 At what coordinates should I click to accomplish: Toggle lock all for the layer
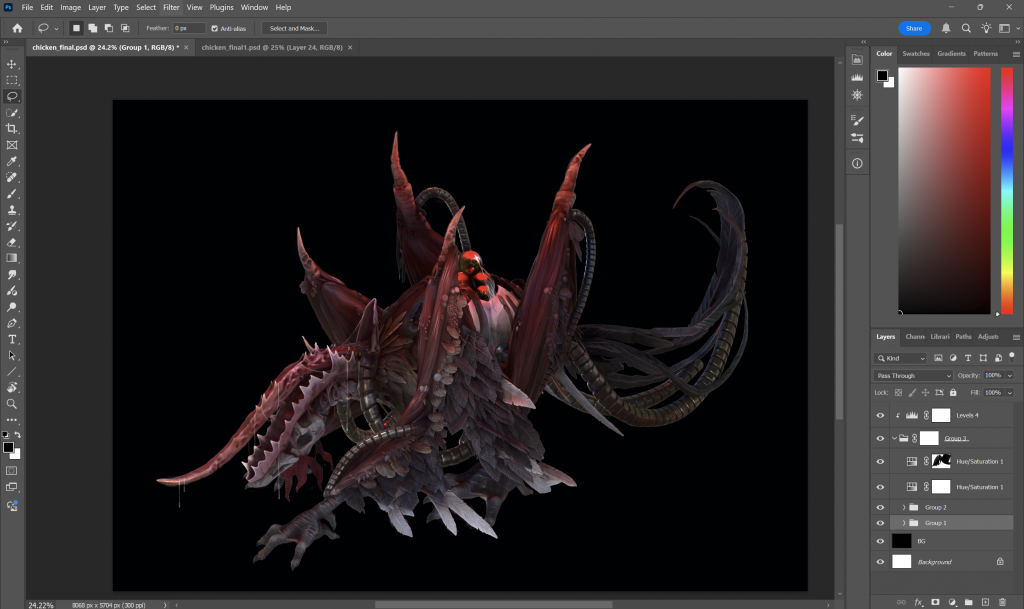click(x=953, y=392)
